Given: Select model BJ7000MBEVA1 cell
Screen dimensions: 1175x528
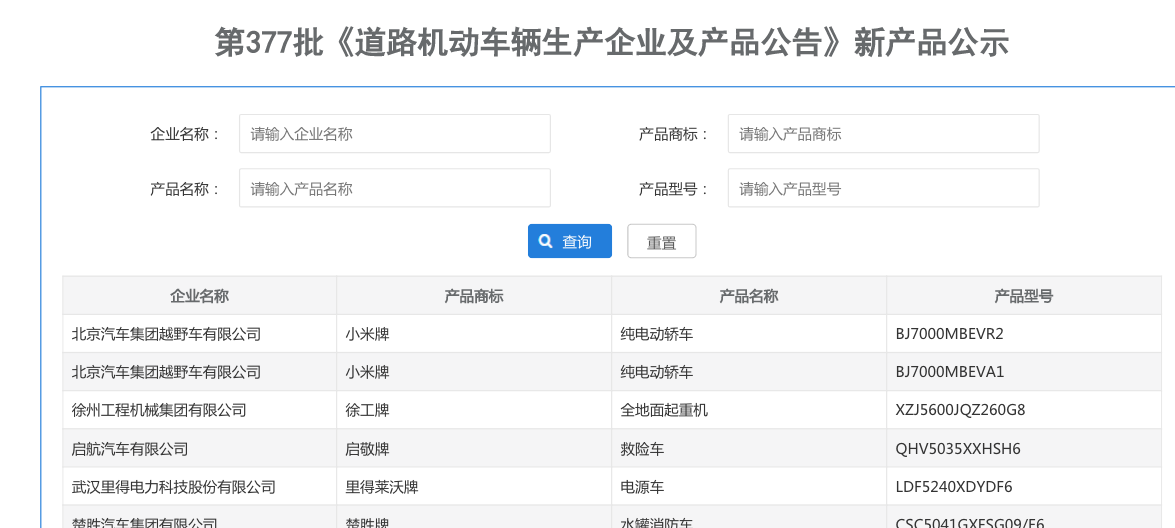Looking at the screenshot, I should tap(949, 372).
